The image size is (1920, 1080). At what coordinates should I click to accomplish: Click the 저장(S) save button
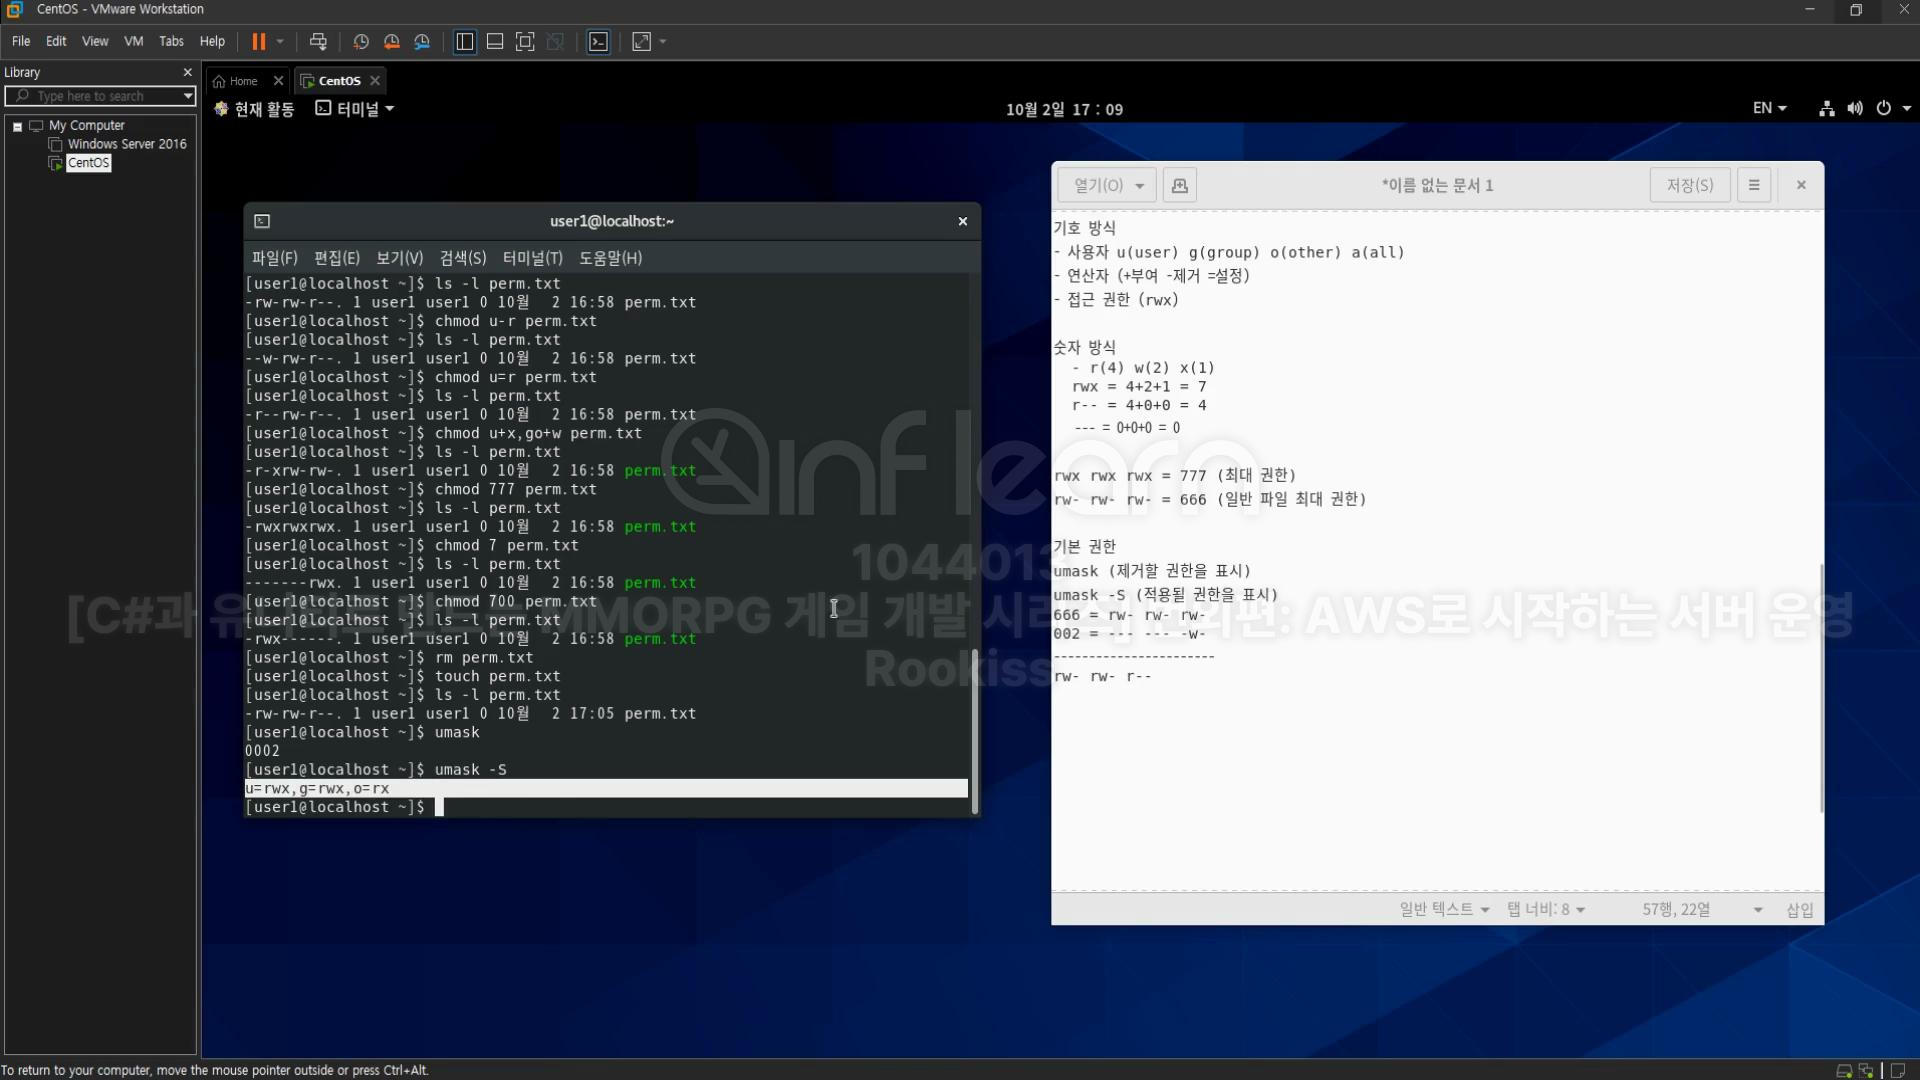pyautogui.click(x=1689, y=185)
